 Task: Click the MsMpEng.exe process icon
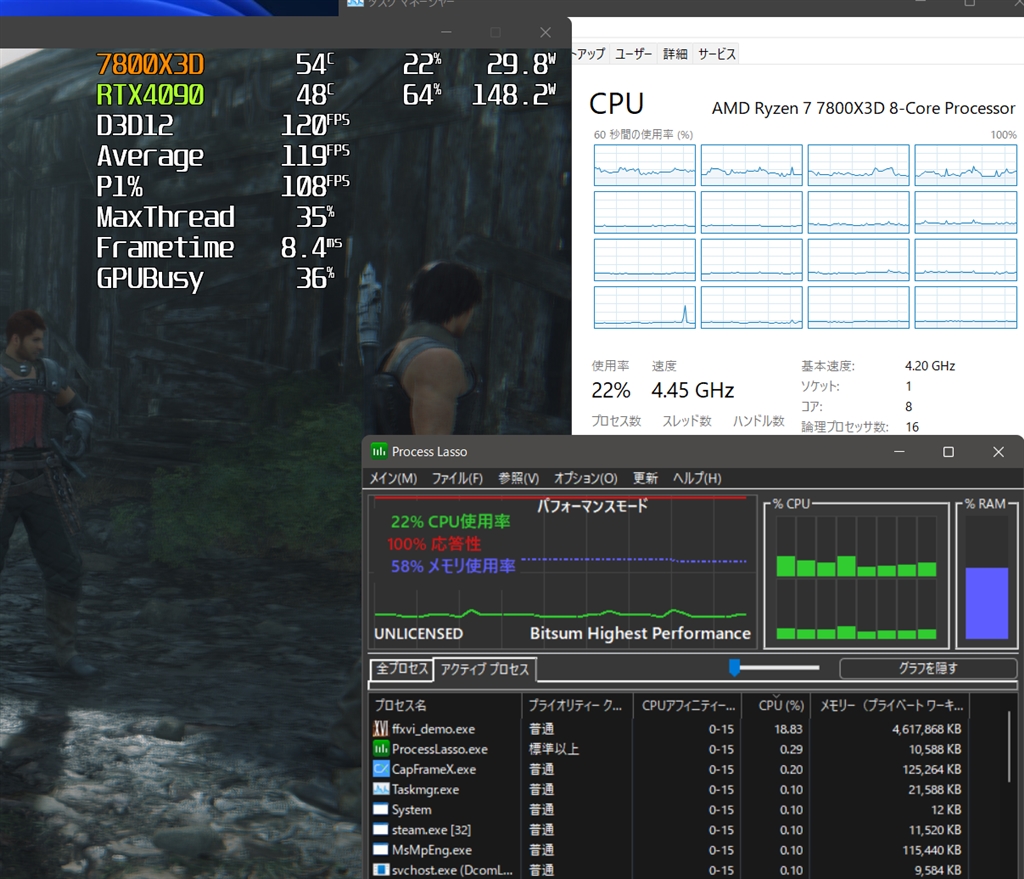(x=380, y=849)
